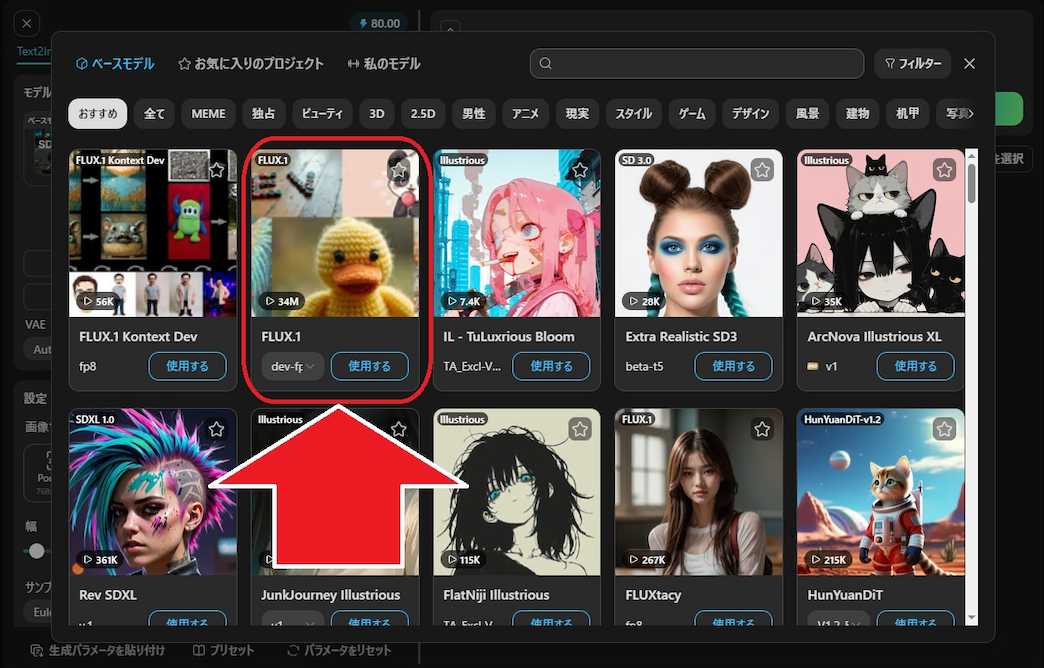Viewport: 1044px width, 668px height.
Task: Select the 3D category chip
Action: pyautogui.click(x=377, y=113)
